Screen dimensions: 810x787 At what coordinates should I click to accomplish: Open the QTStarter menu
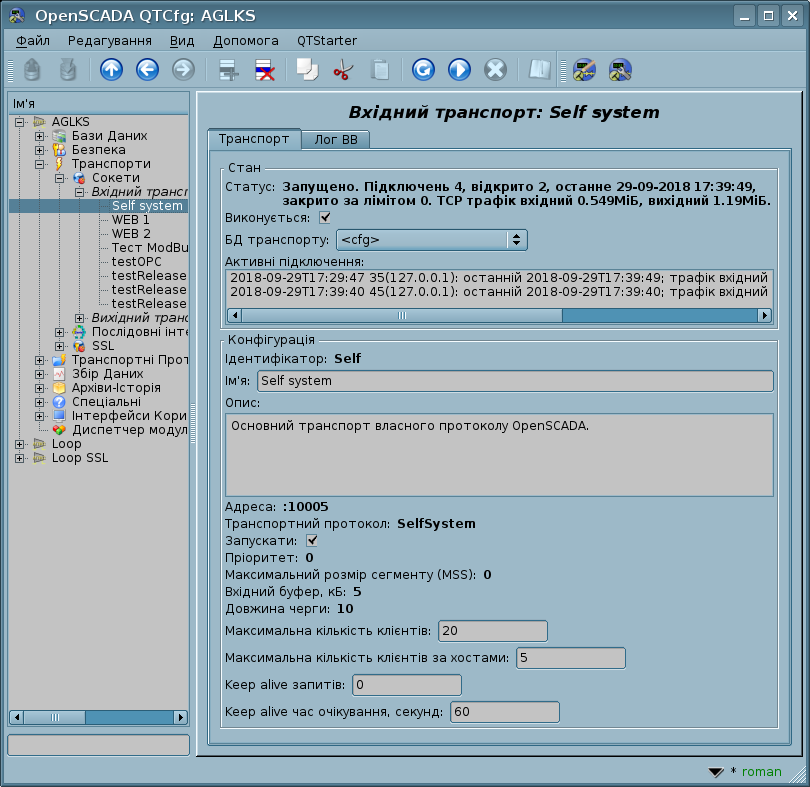326,41
